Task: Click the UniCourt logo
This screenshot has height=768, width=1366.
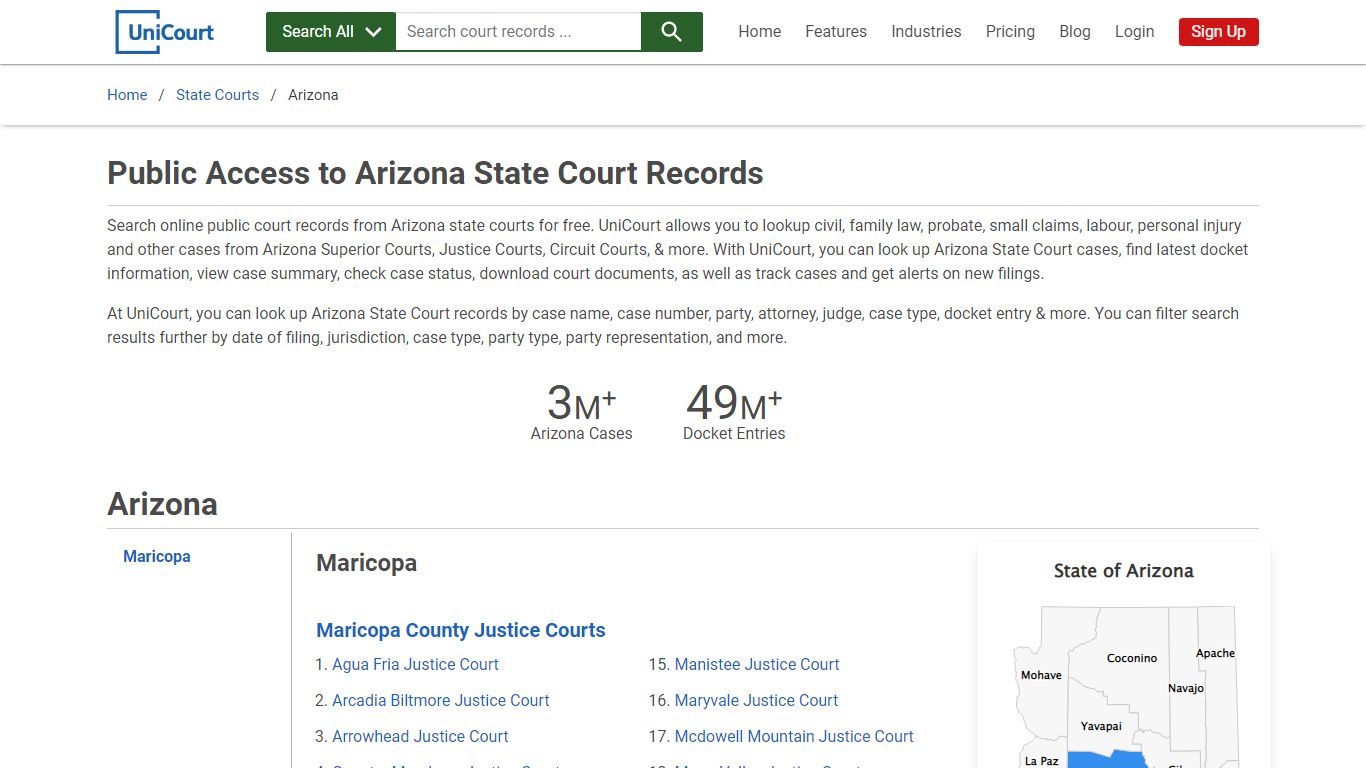Action: tap(165, 32)
